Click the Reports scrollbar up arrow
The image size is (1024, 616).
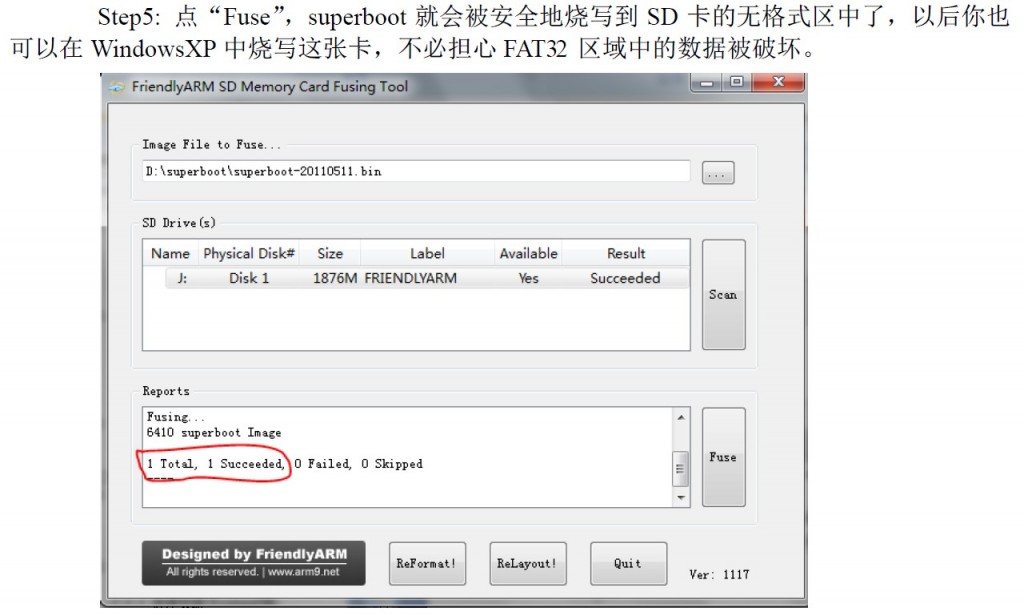[681, 417]
